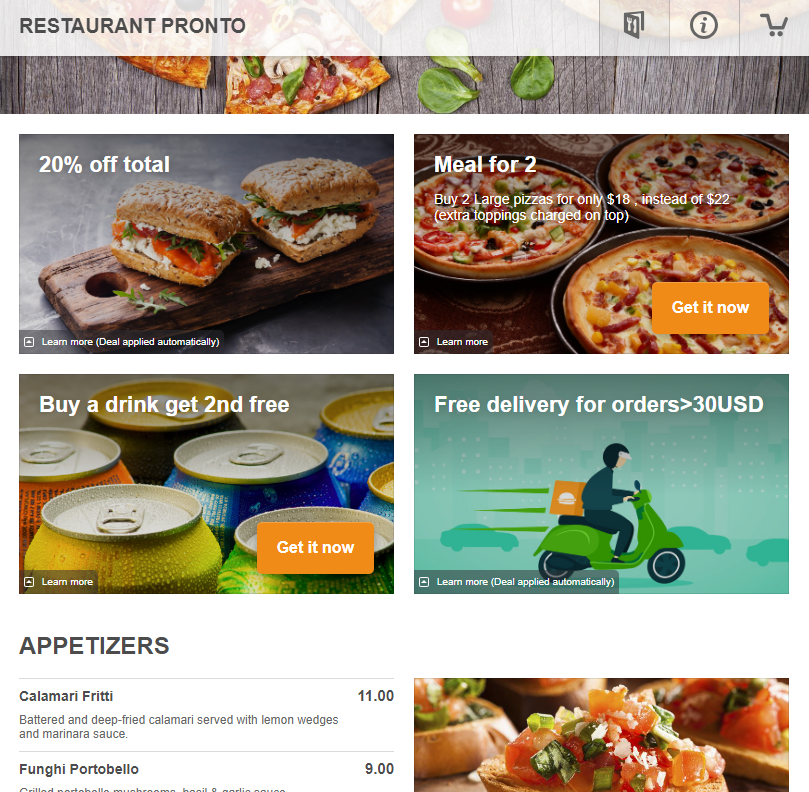Select Calamari Fritti menu item
The image size is (809, 792).
click(206, 715)
